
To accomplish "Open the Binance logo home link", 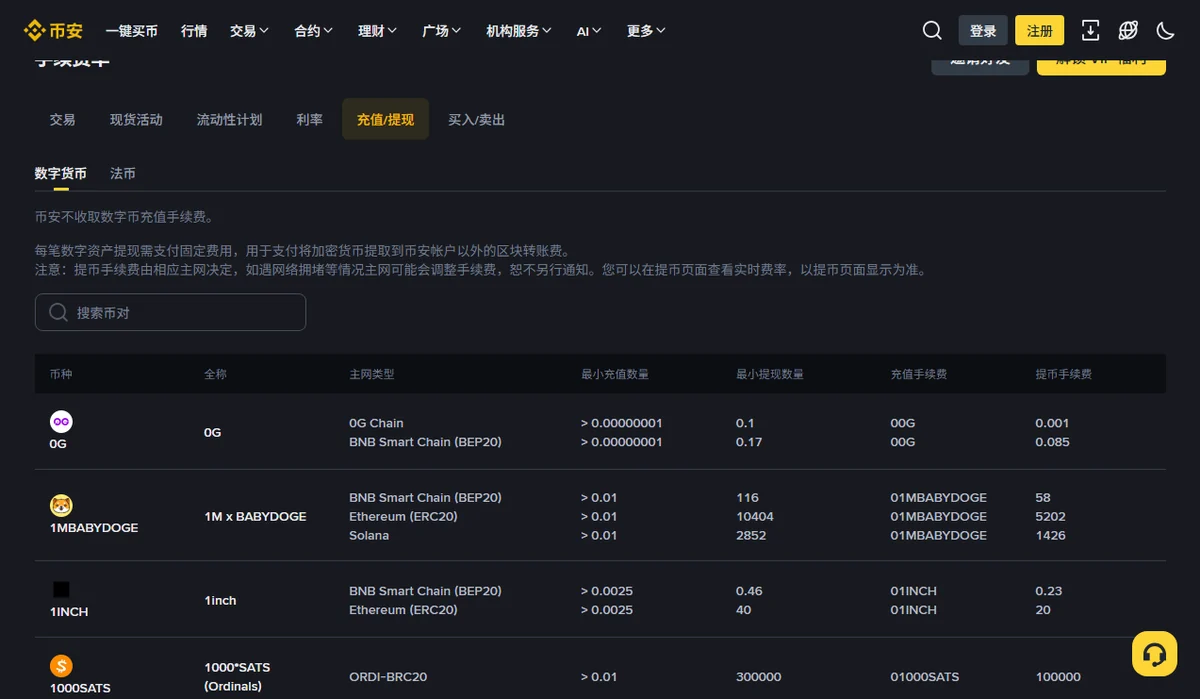I will click(x=53, y=31).
